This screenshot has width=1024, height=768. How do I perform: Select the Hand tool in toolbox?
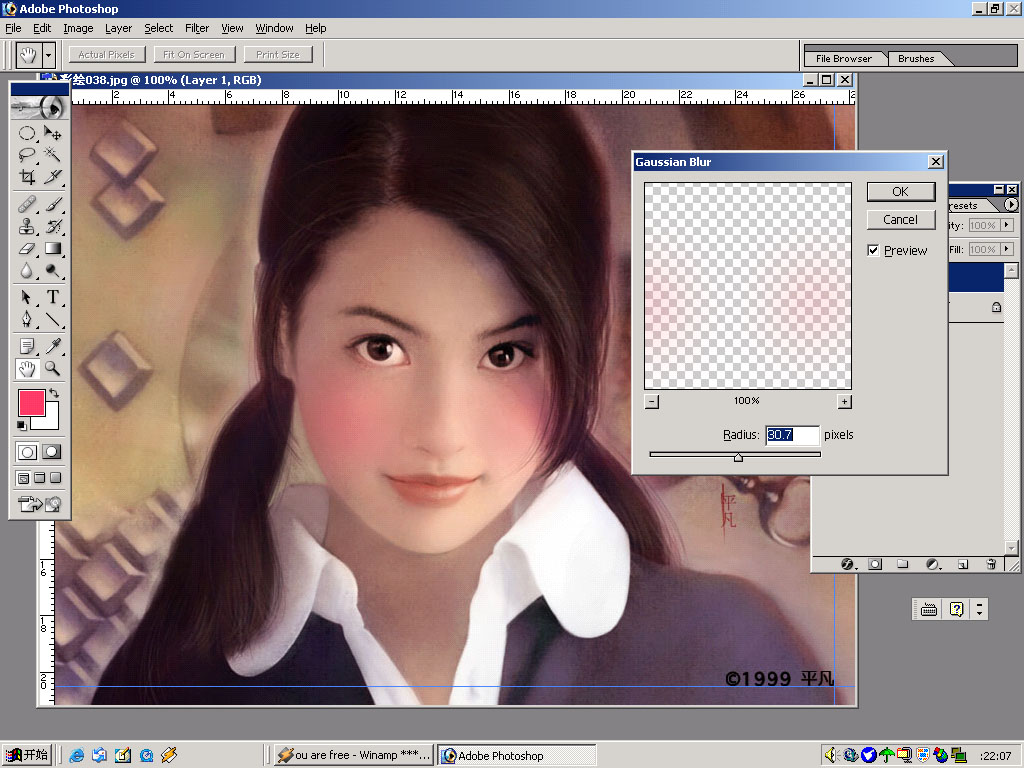[27, 369]
